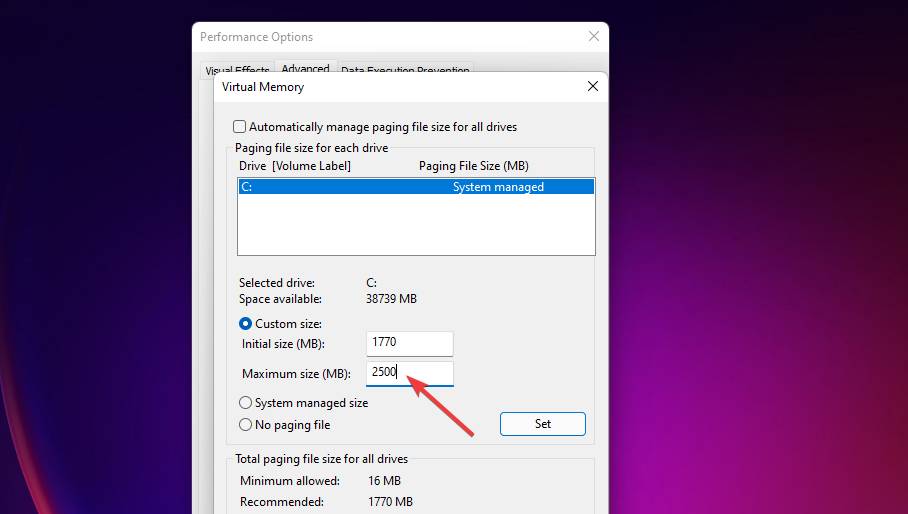
Task: Close the Performance Options window
Action: pyautogui.click(x=594, y=36)
